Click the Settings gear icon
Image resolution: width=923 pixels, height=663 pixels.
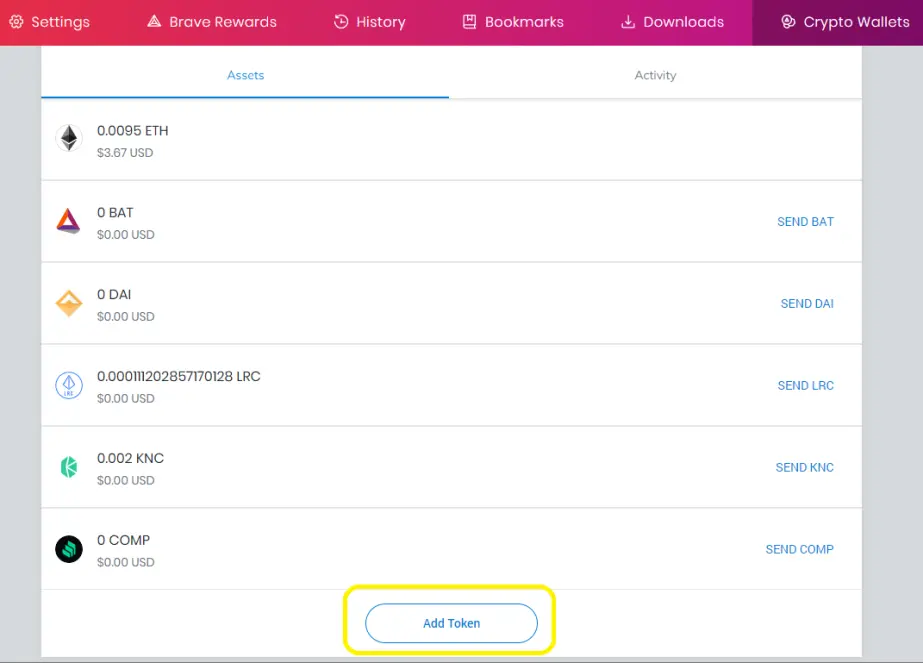16,22
